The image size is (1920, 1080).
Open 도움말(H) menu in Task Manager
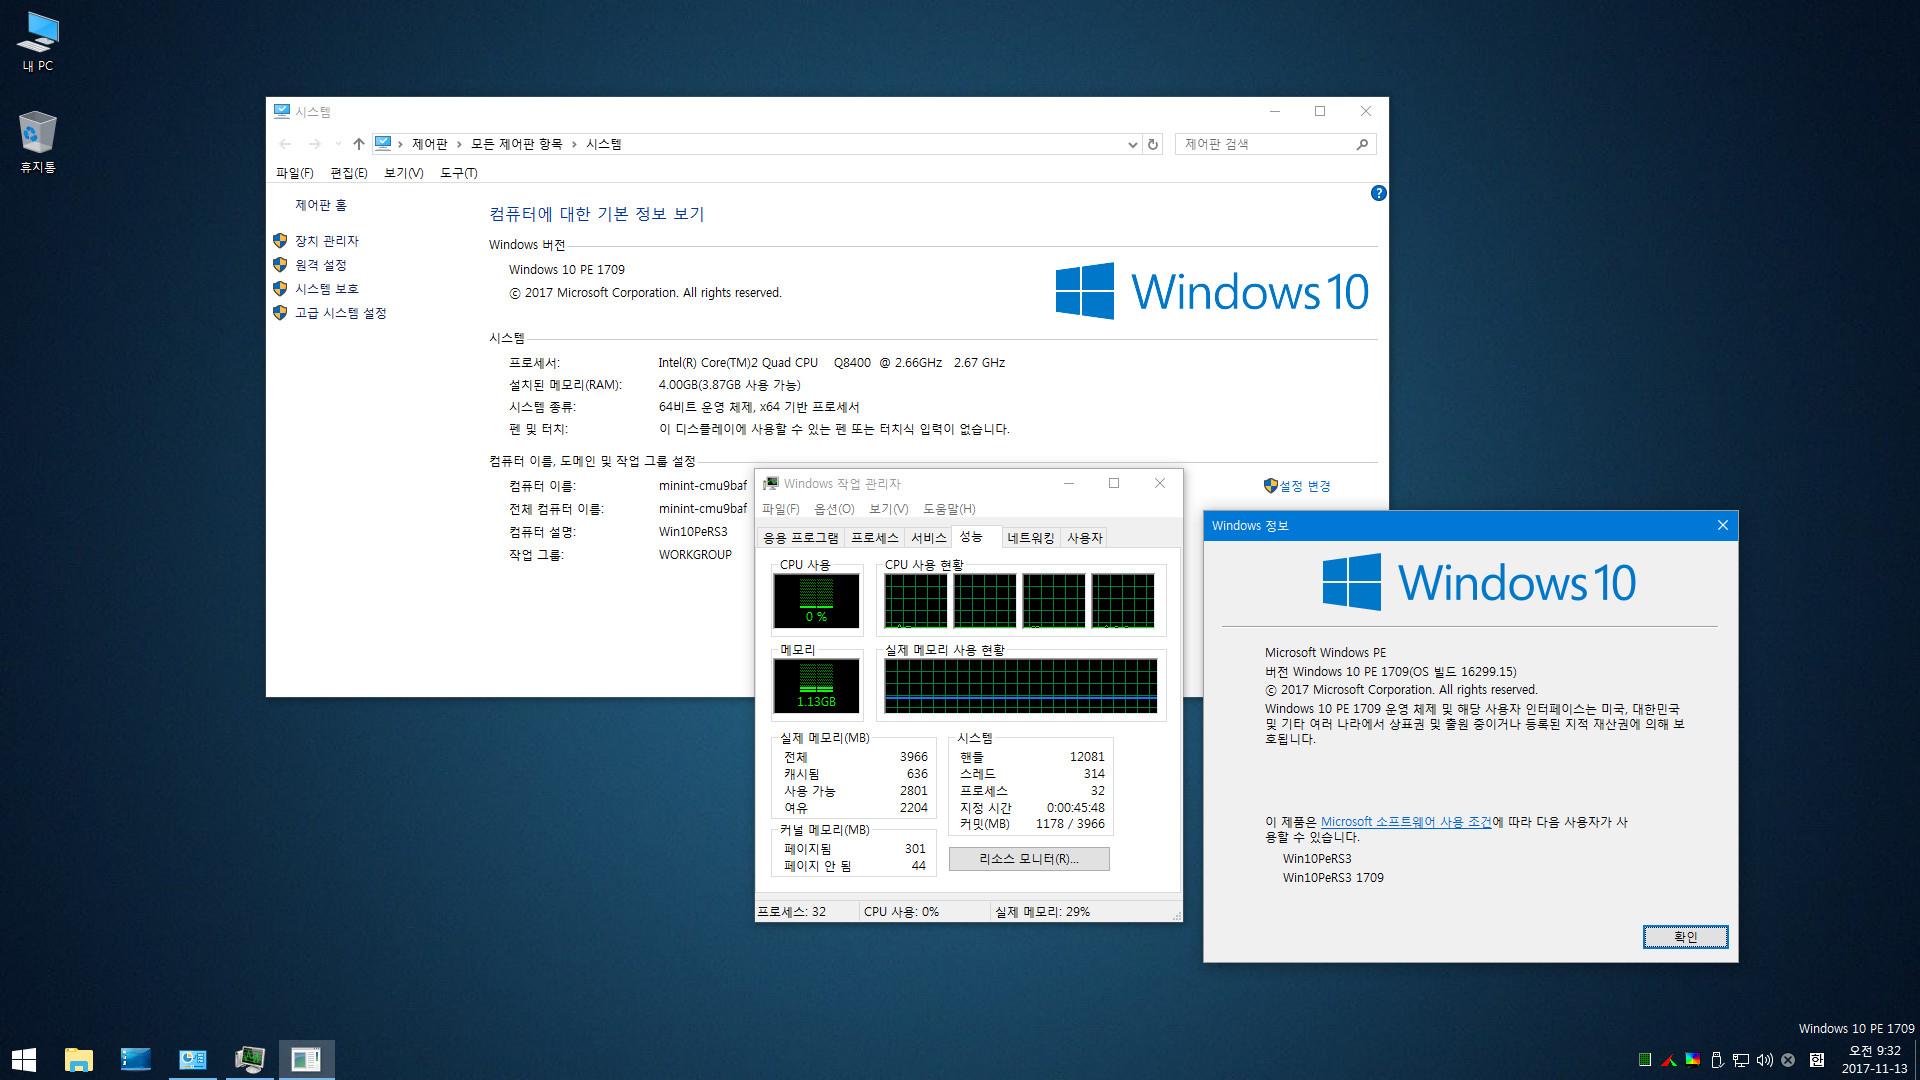click(x=949, y=509)
